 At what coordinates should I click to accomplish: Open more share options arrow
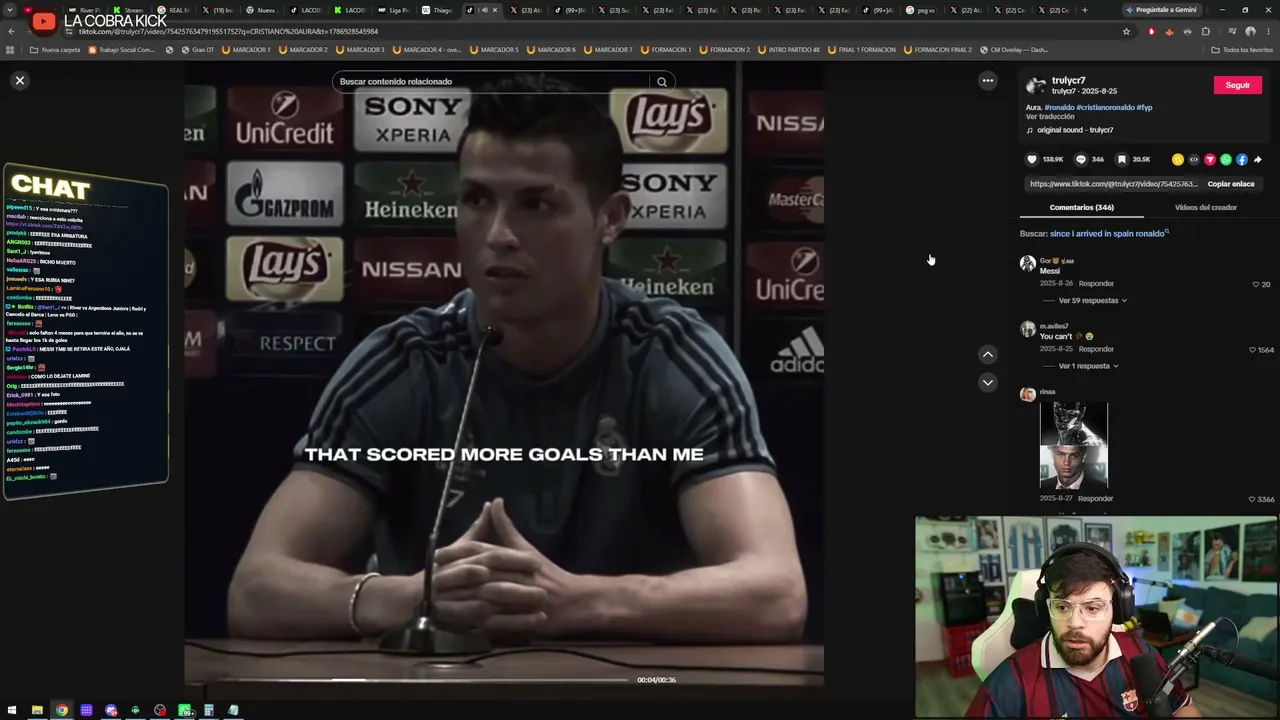pos(1258,159)
